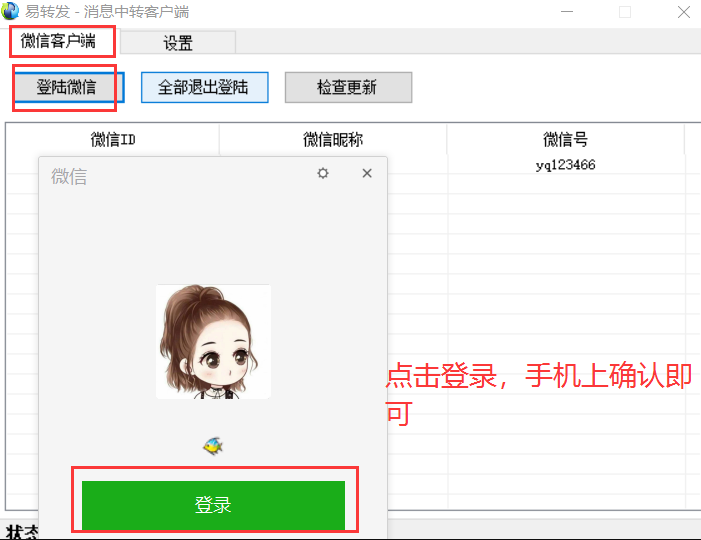Click 检查更新 to check for updates
Screen dimensions: 701x540
coord(348,87)
